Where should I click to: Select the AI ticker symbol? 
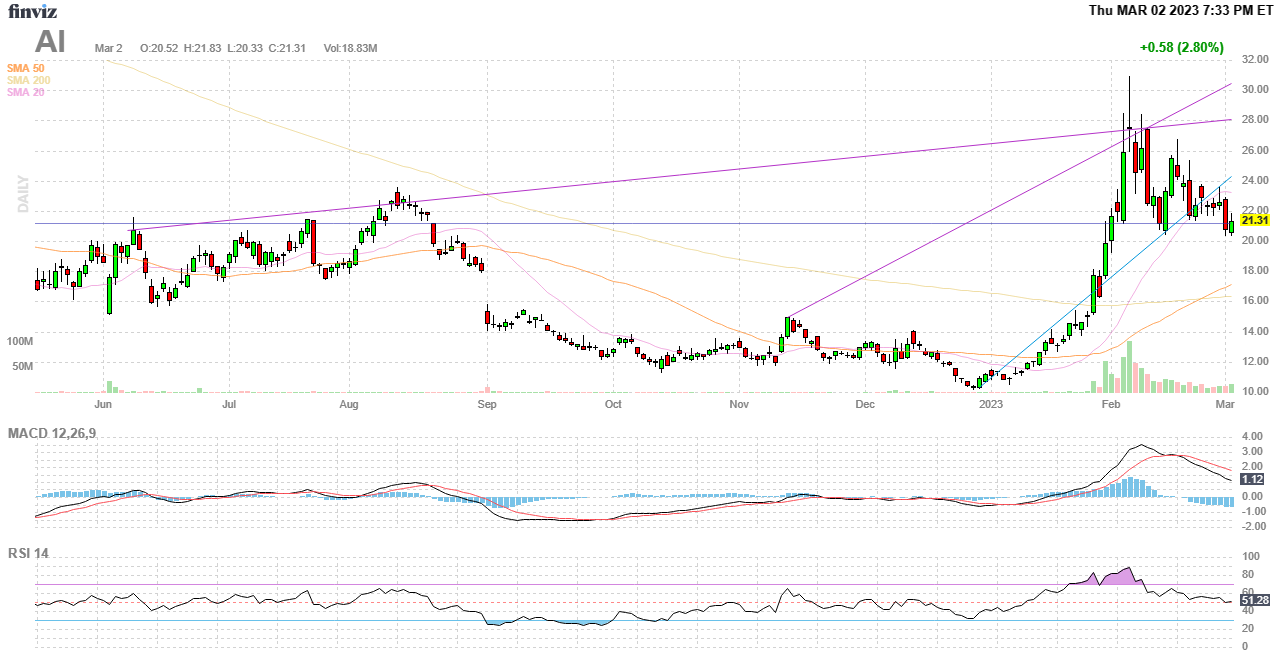[50, 41]
